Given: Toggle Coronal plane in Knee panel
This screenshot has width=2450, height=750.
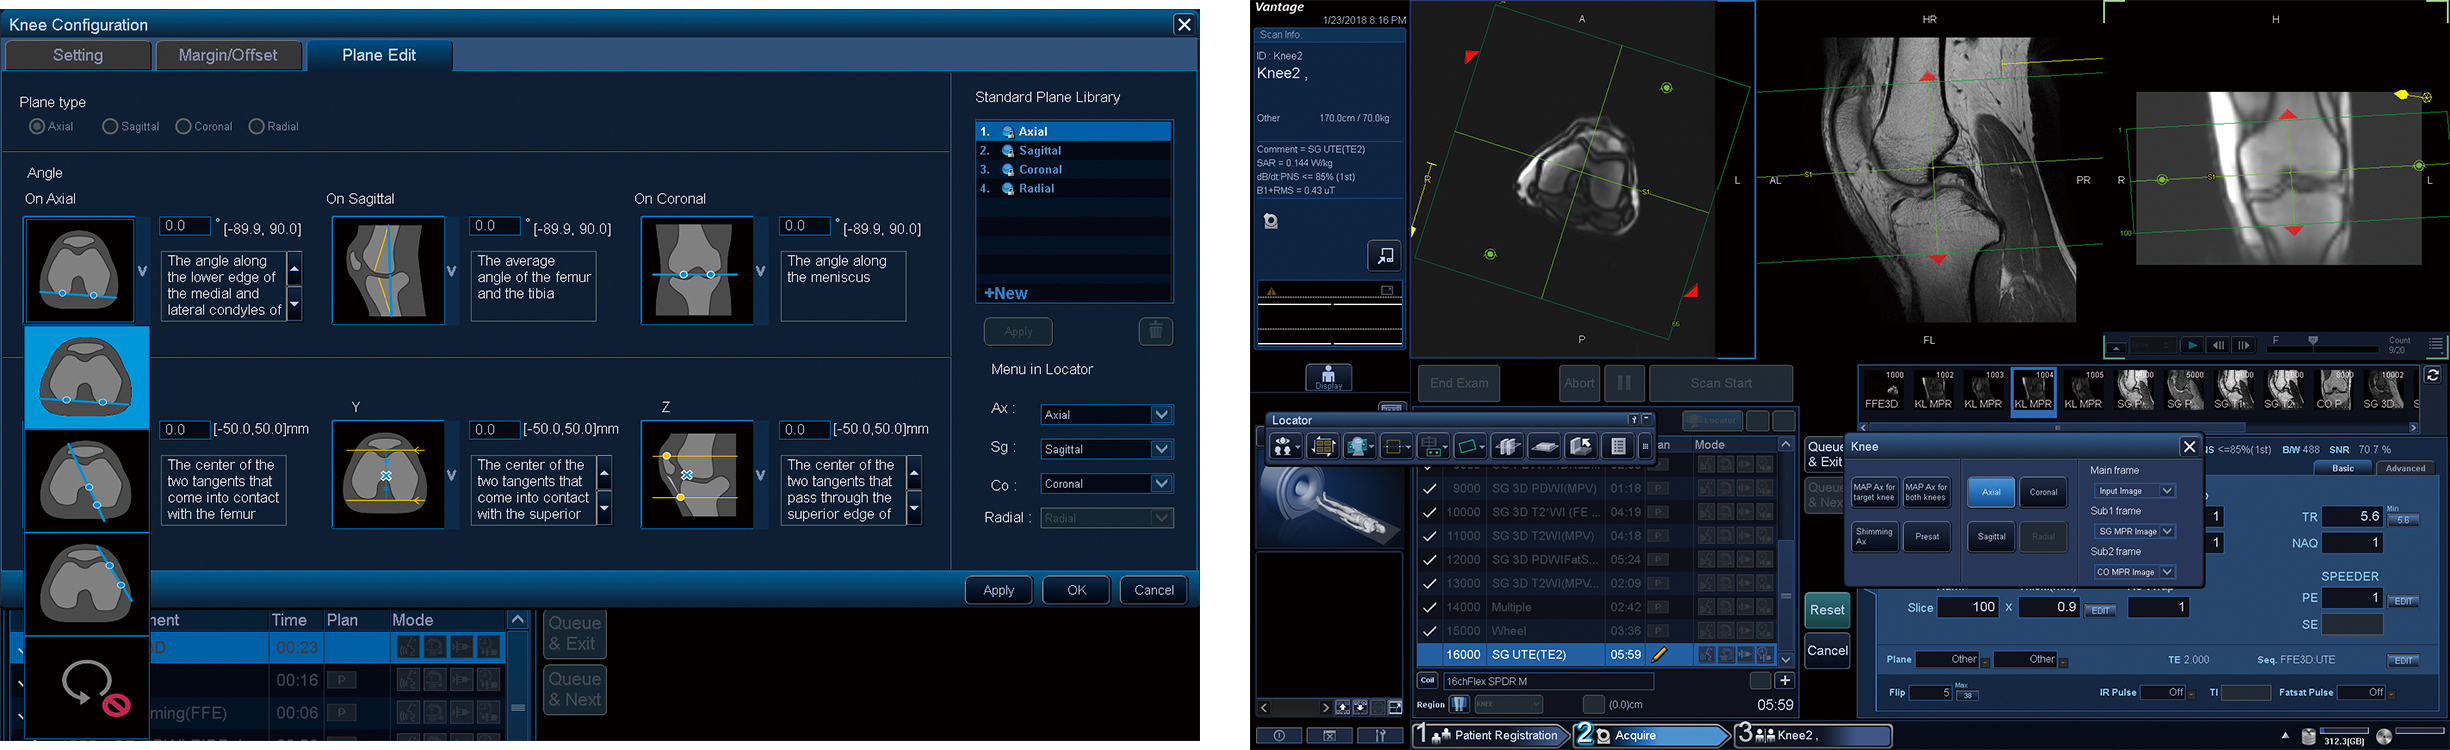Looking at the screenshot, I should pos(2043,492).
